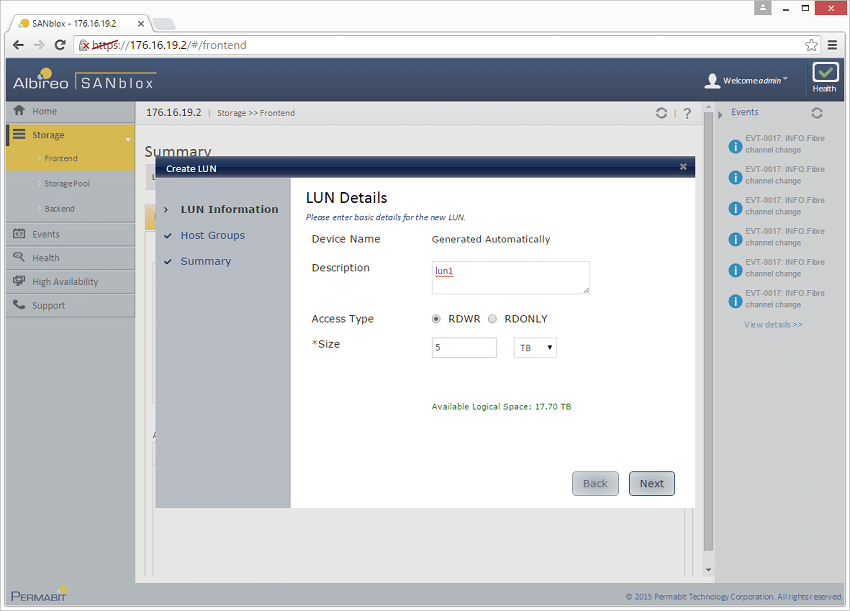Click the Back button
The height and width of the screenshot is (611, 850).
tap(595, 484)
